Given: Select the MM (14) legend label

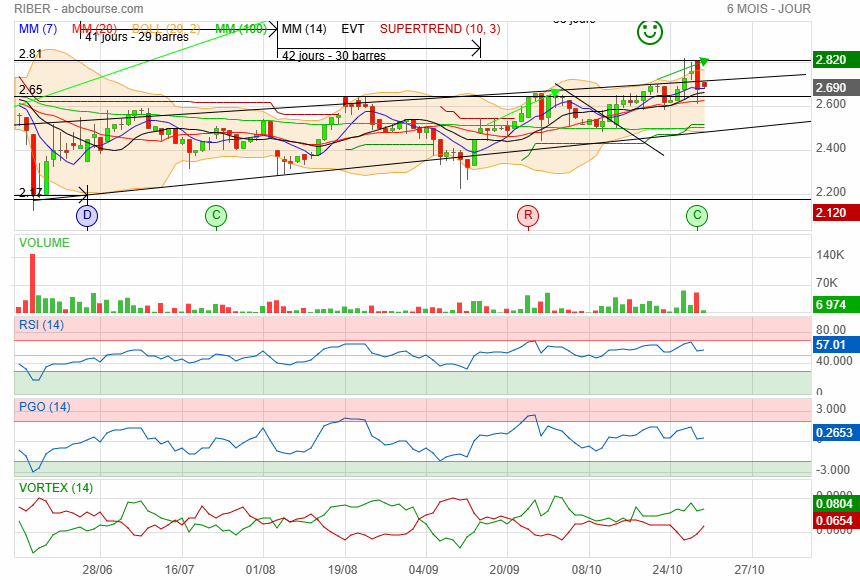Looking at the screenshot, I should (304, 29).
